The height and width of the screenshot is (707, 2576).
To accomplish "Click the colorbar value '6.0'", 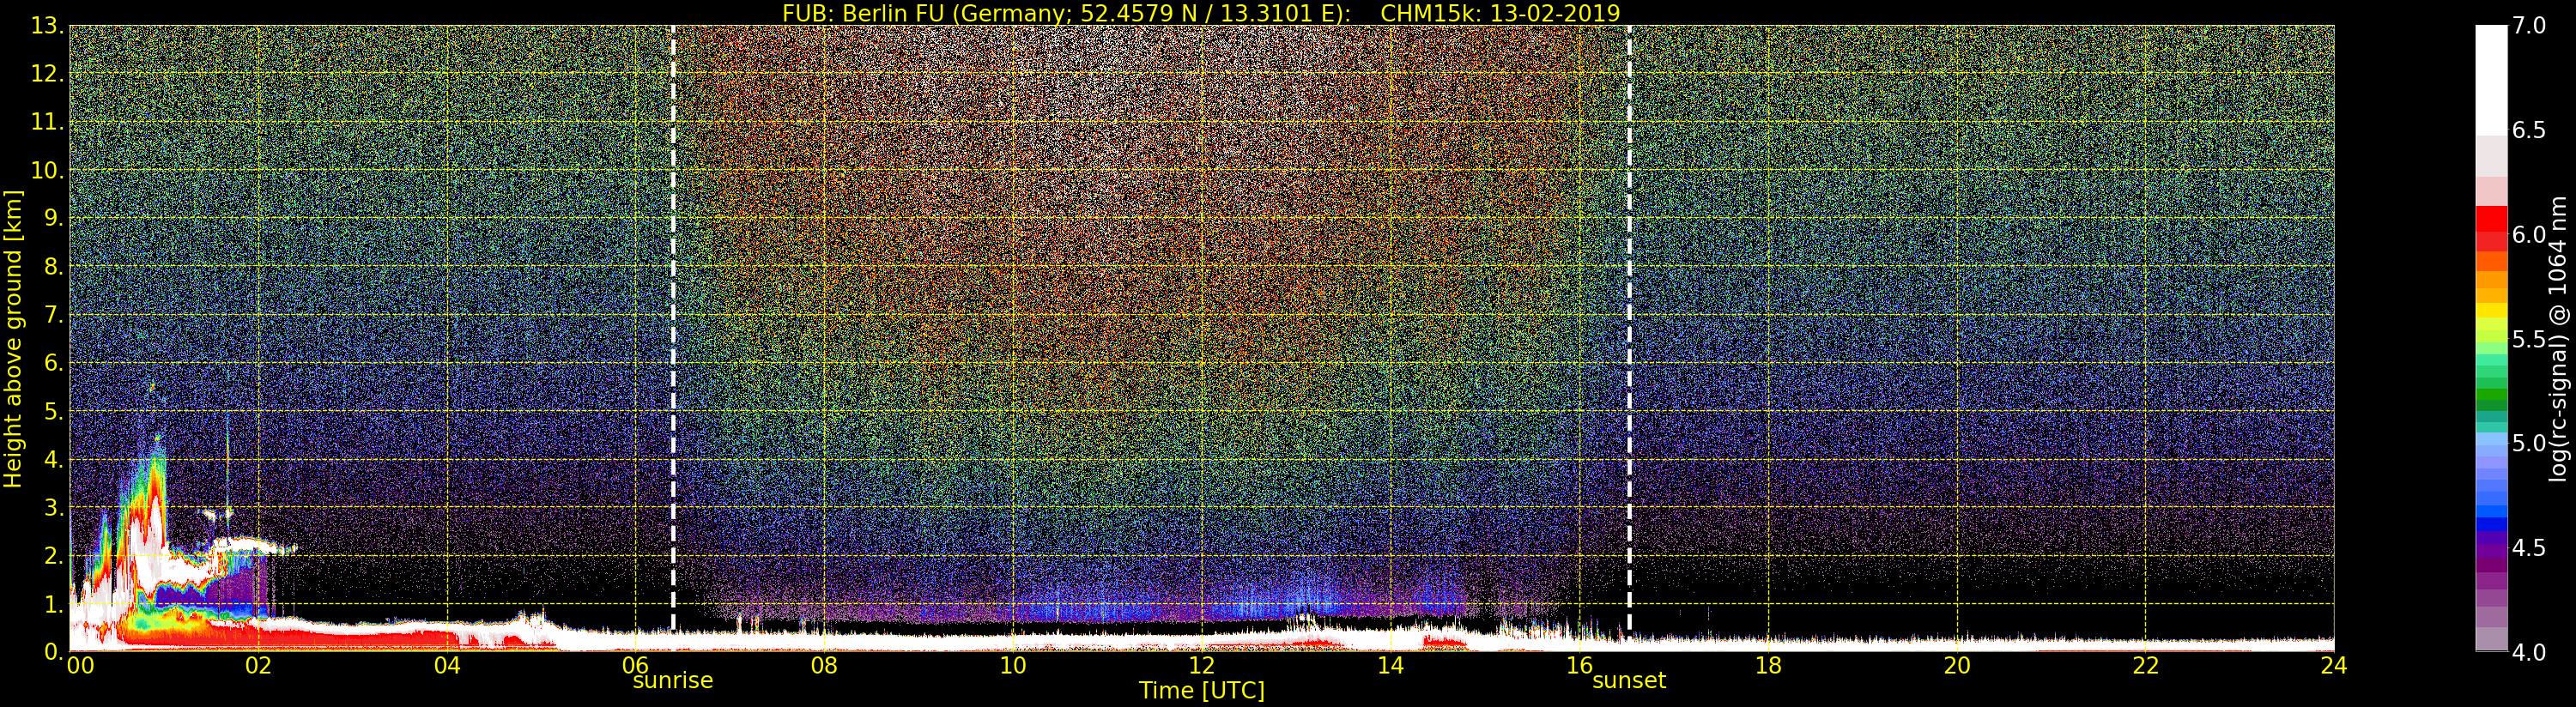I will [x=2529, y=235].
